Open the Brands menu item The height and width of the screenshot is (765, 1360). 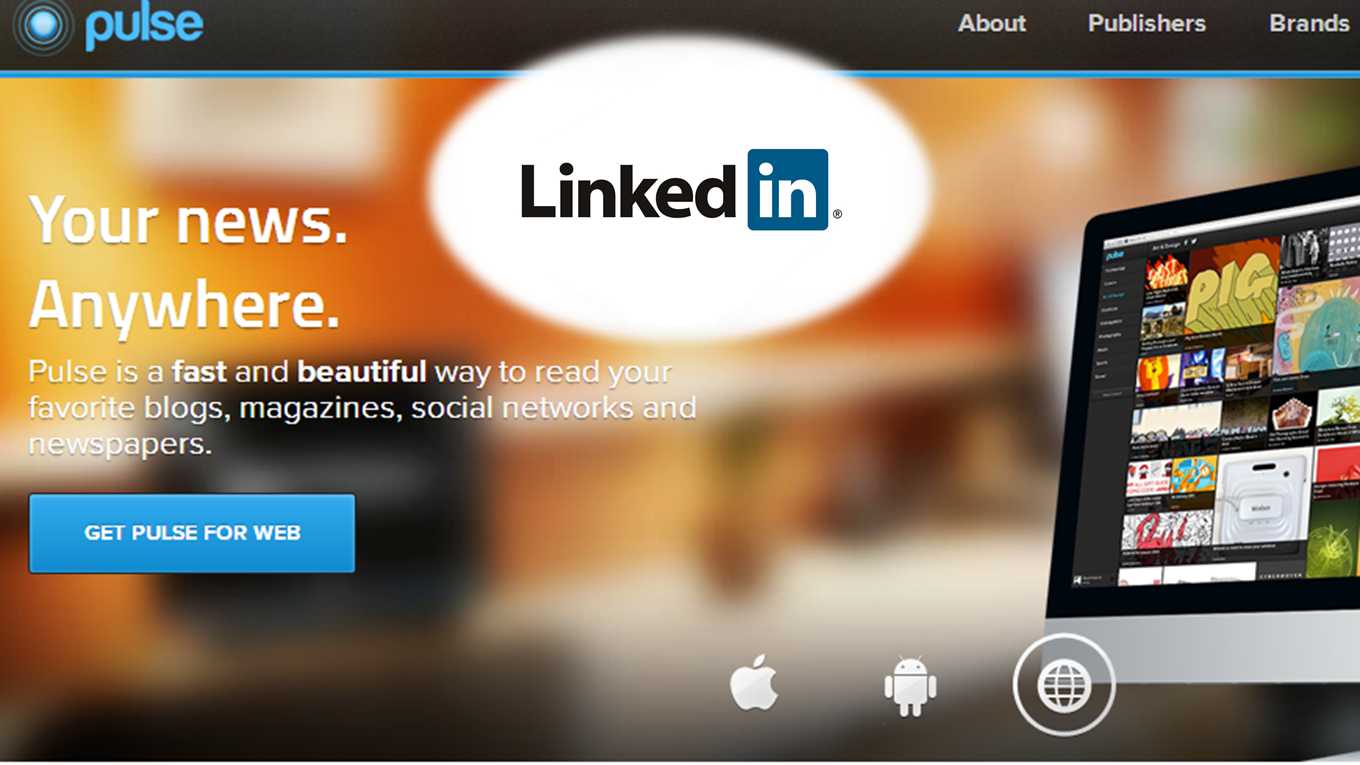click(1309, 23)
